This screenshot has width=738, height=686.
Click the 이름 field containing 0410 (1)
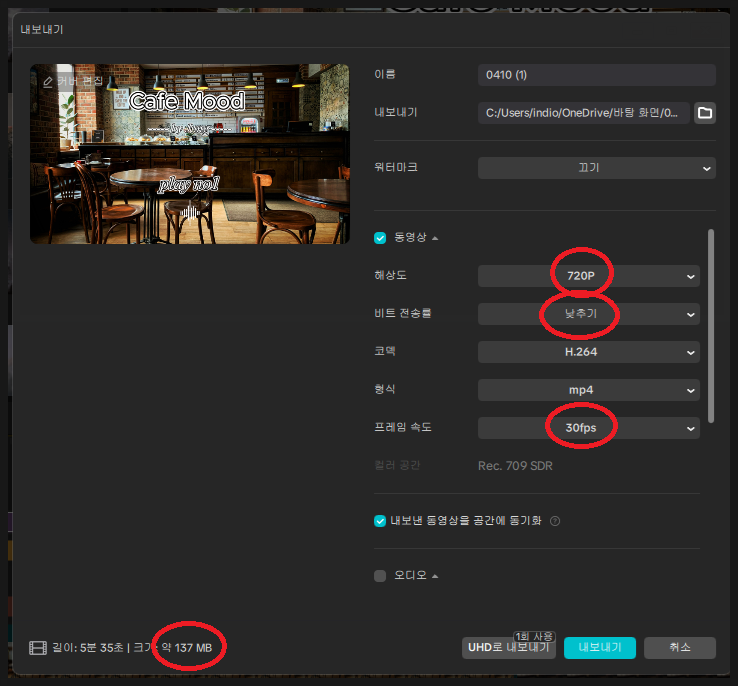(x=596, y=75)
